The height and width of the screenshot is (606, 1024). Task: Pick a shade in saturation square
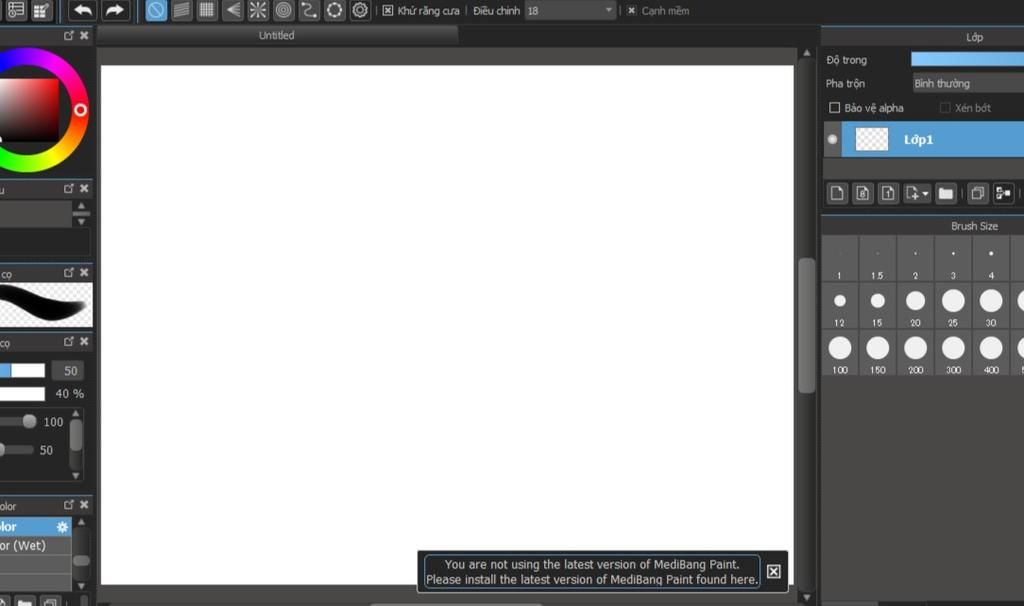(29, 110)
